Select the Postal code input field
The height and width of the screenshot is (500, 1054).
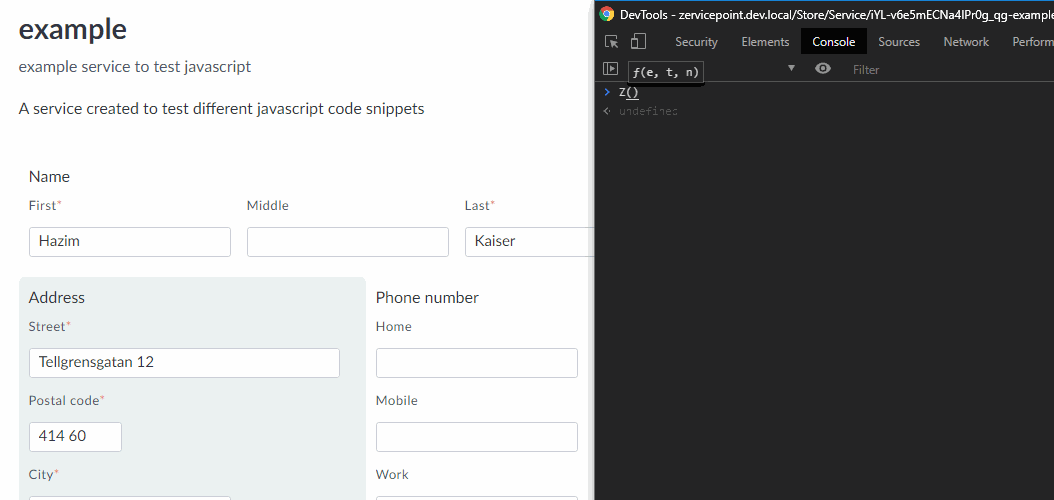pyautogui.click(x=75, y=436)
